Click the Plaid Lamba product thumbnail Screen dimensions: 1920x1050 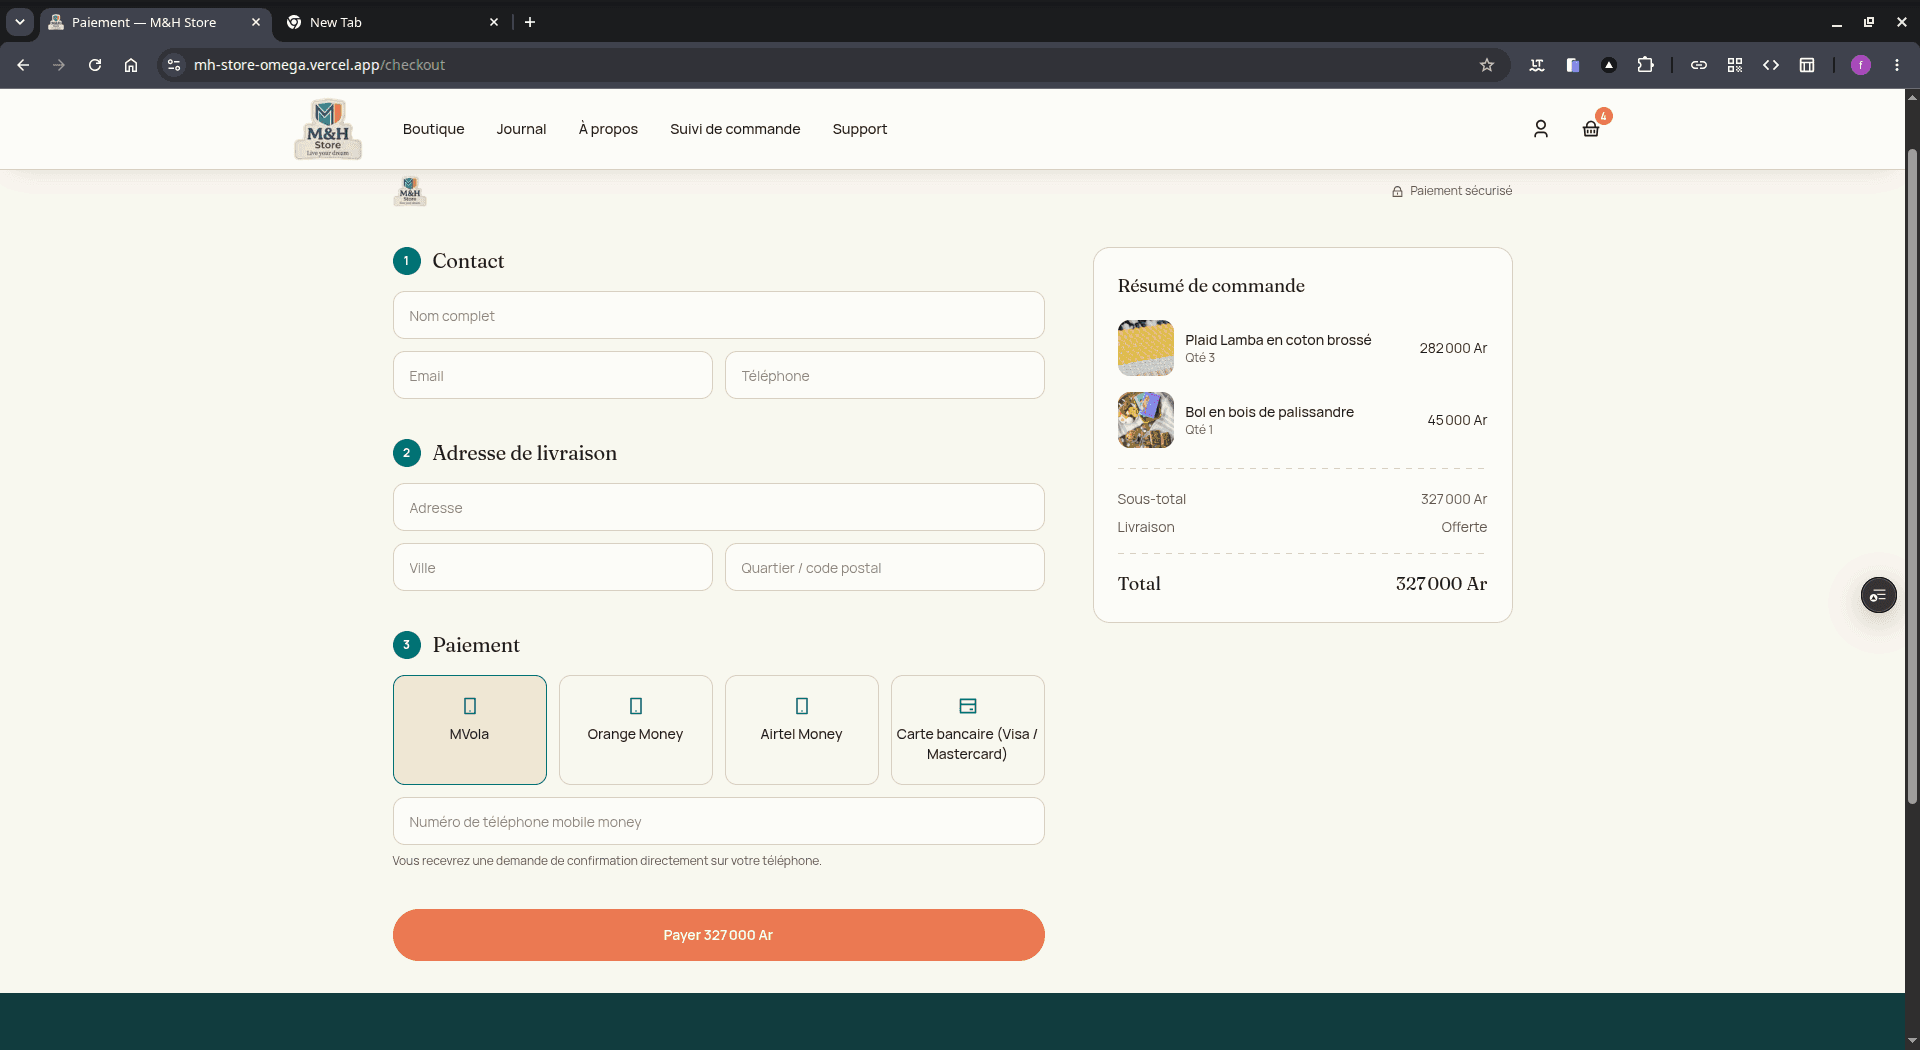pos(1146,348)
